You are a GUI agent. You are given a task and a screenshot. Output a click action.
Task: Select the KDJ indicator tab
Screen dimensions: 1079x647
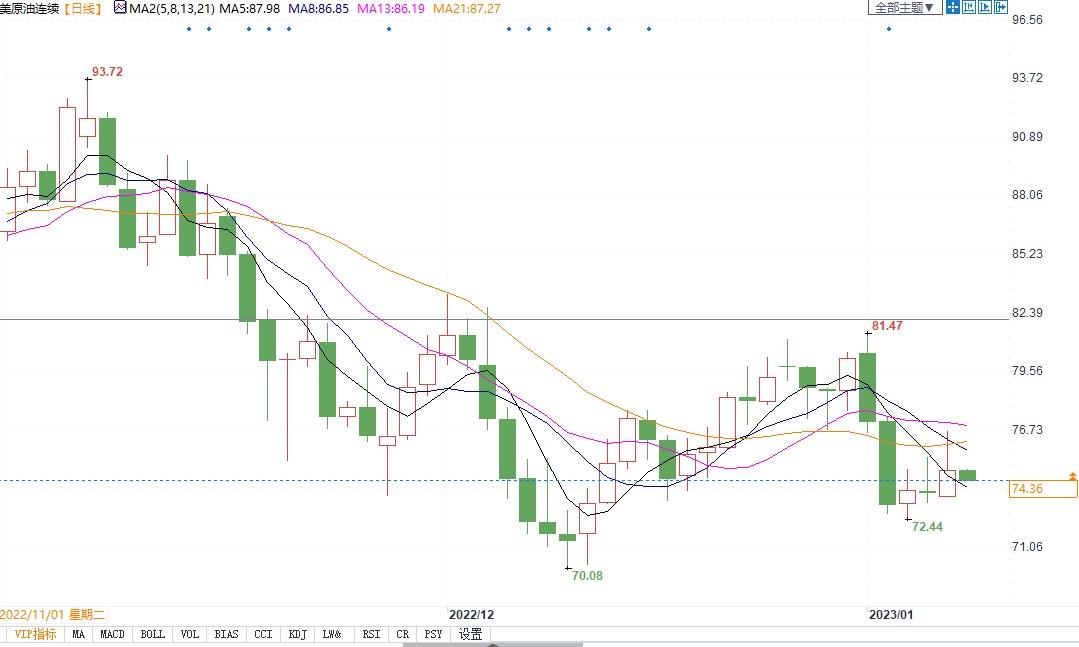297,634
